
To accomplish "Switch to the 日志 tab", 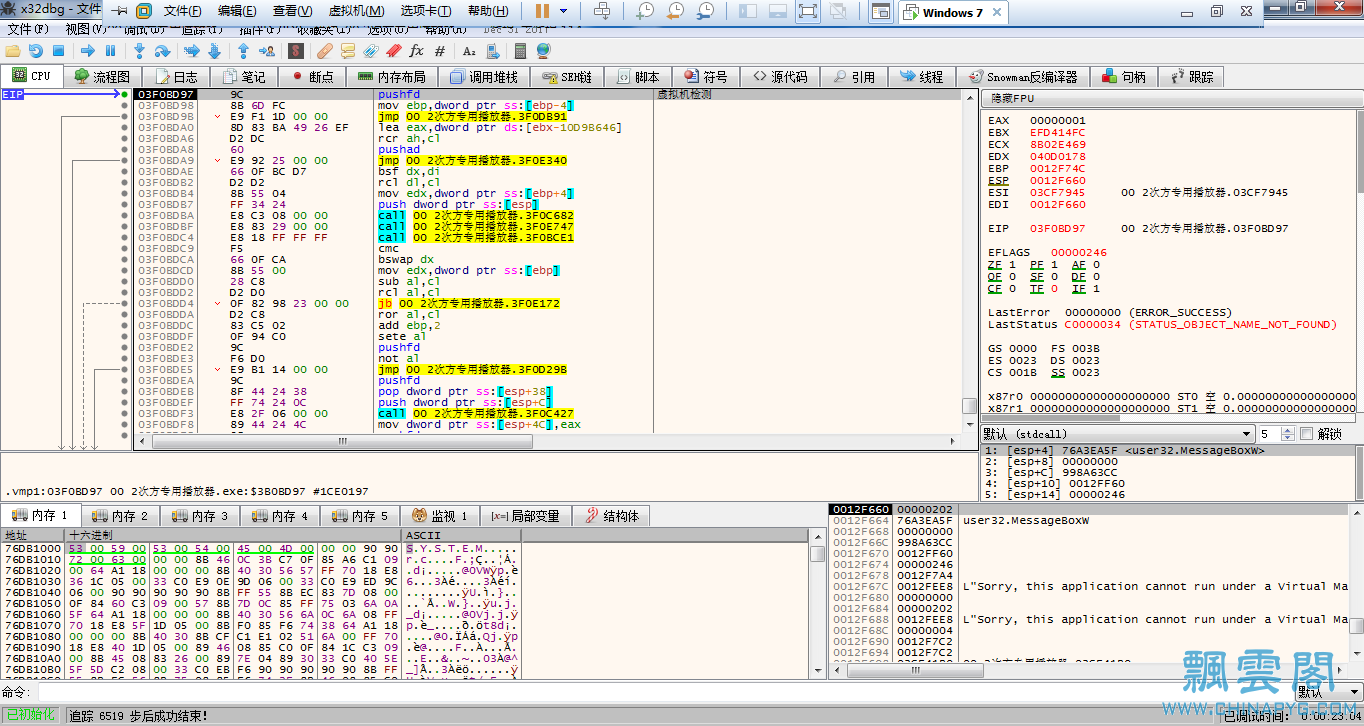I will tap(176, 77).
